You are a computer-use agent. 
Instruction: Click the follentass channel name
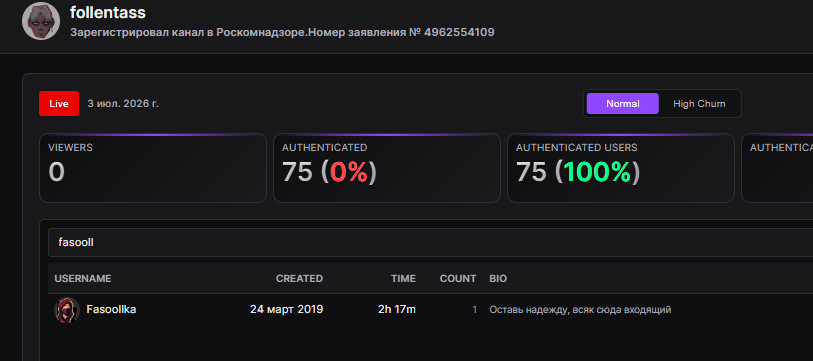108,12
